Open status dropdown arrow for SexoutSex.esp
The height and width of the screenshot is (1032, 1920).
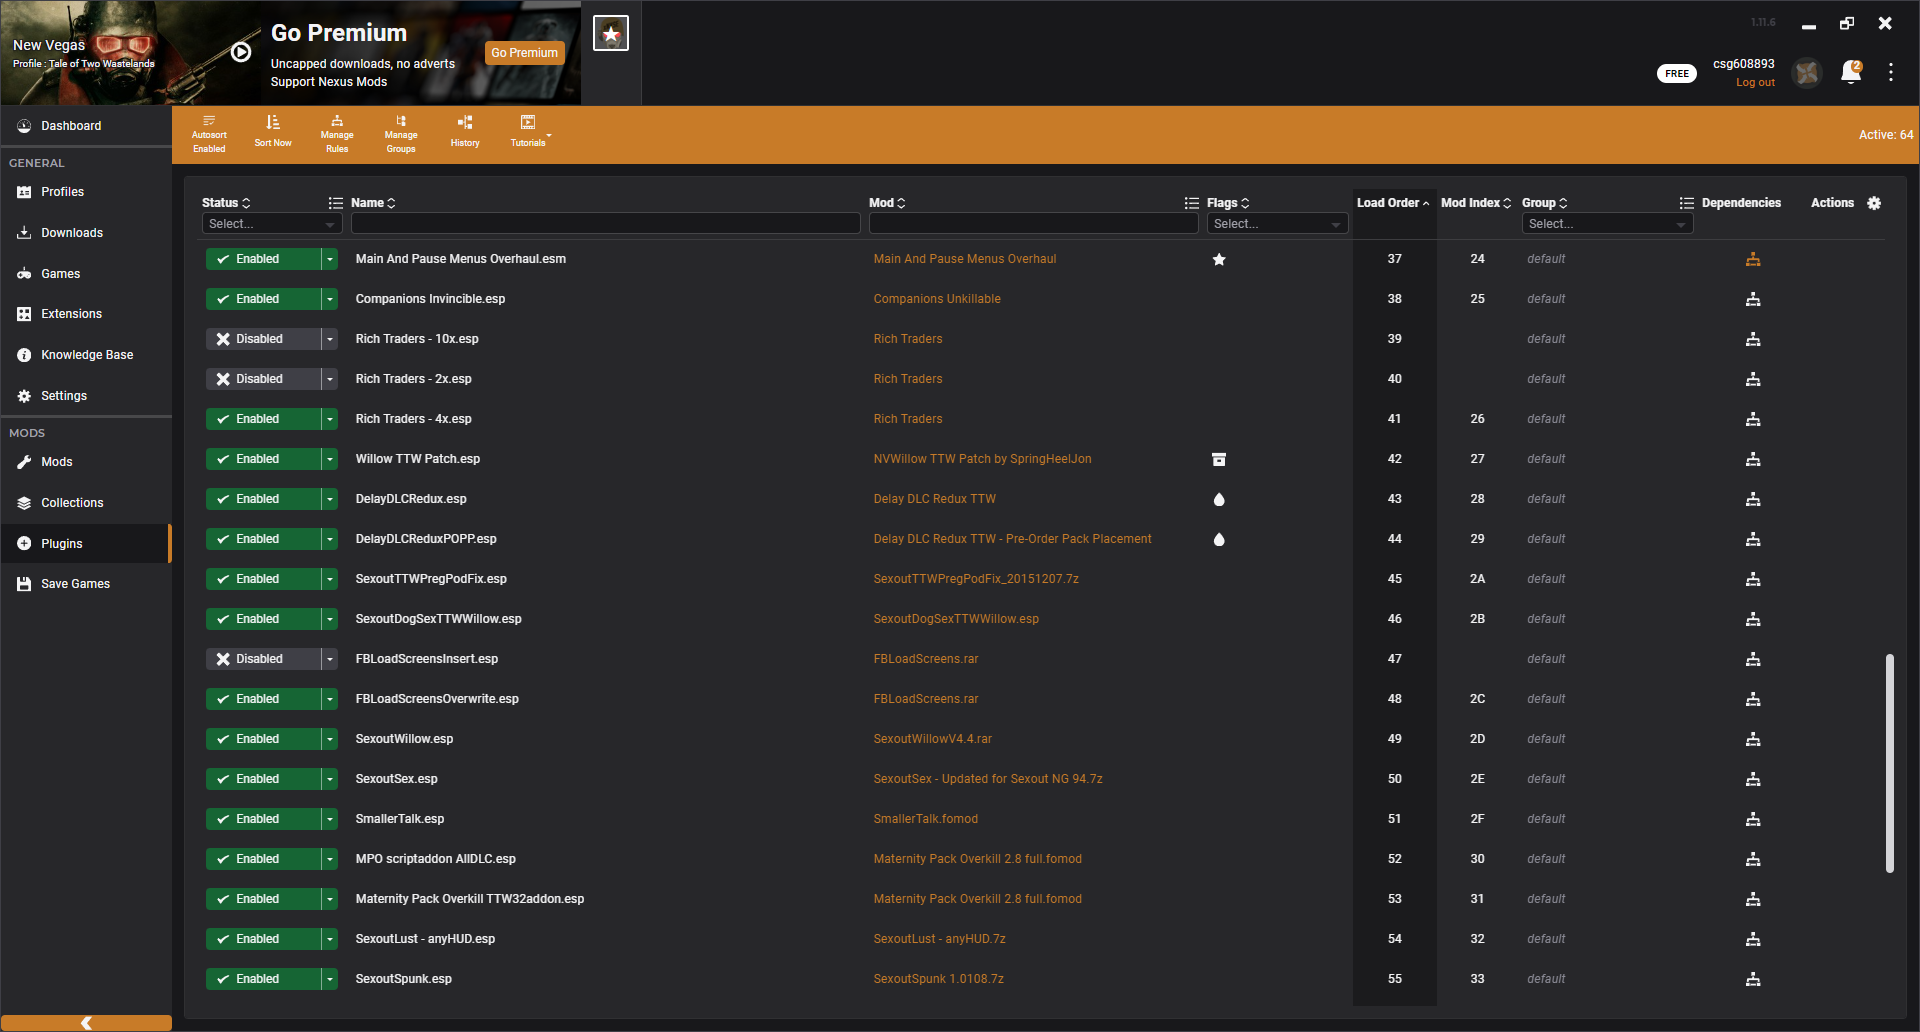(330, 779)
